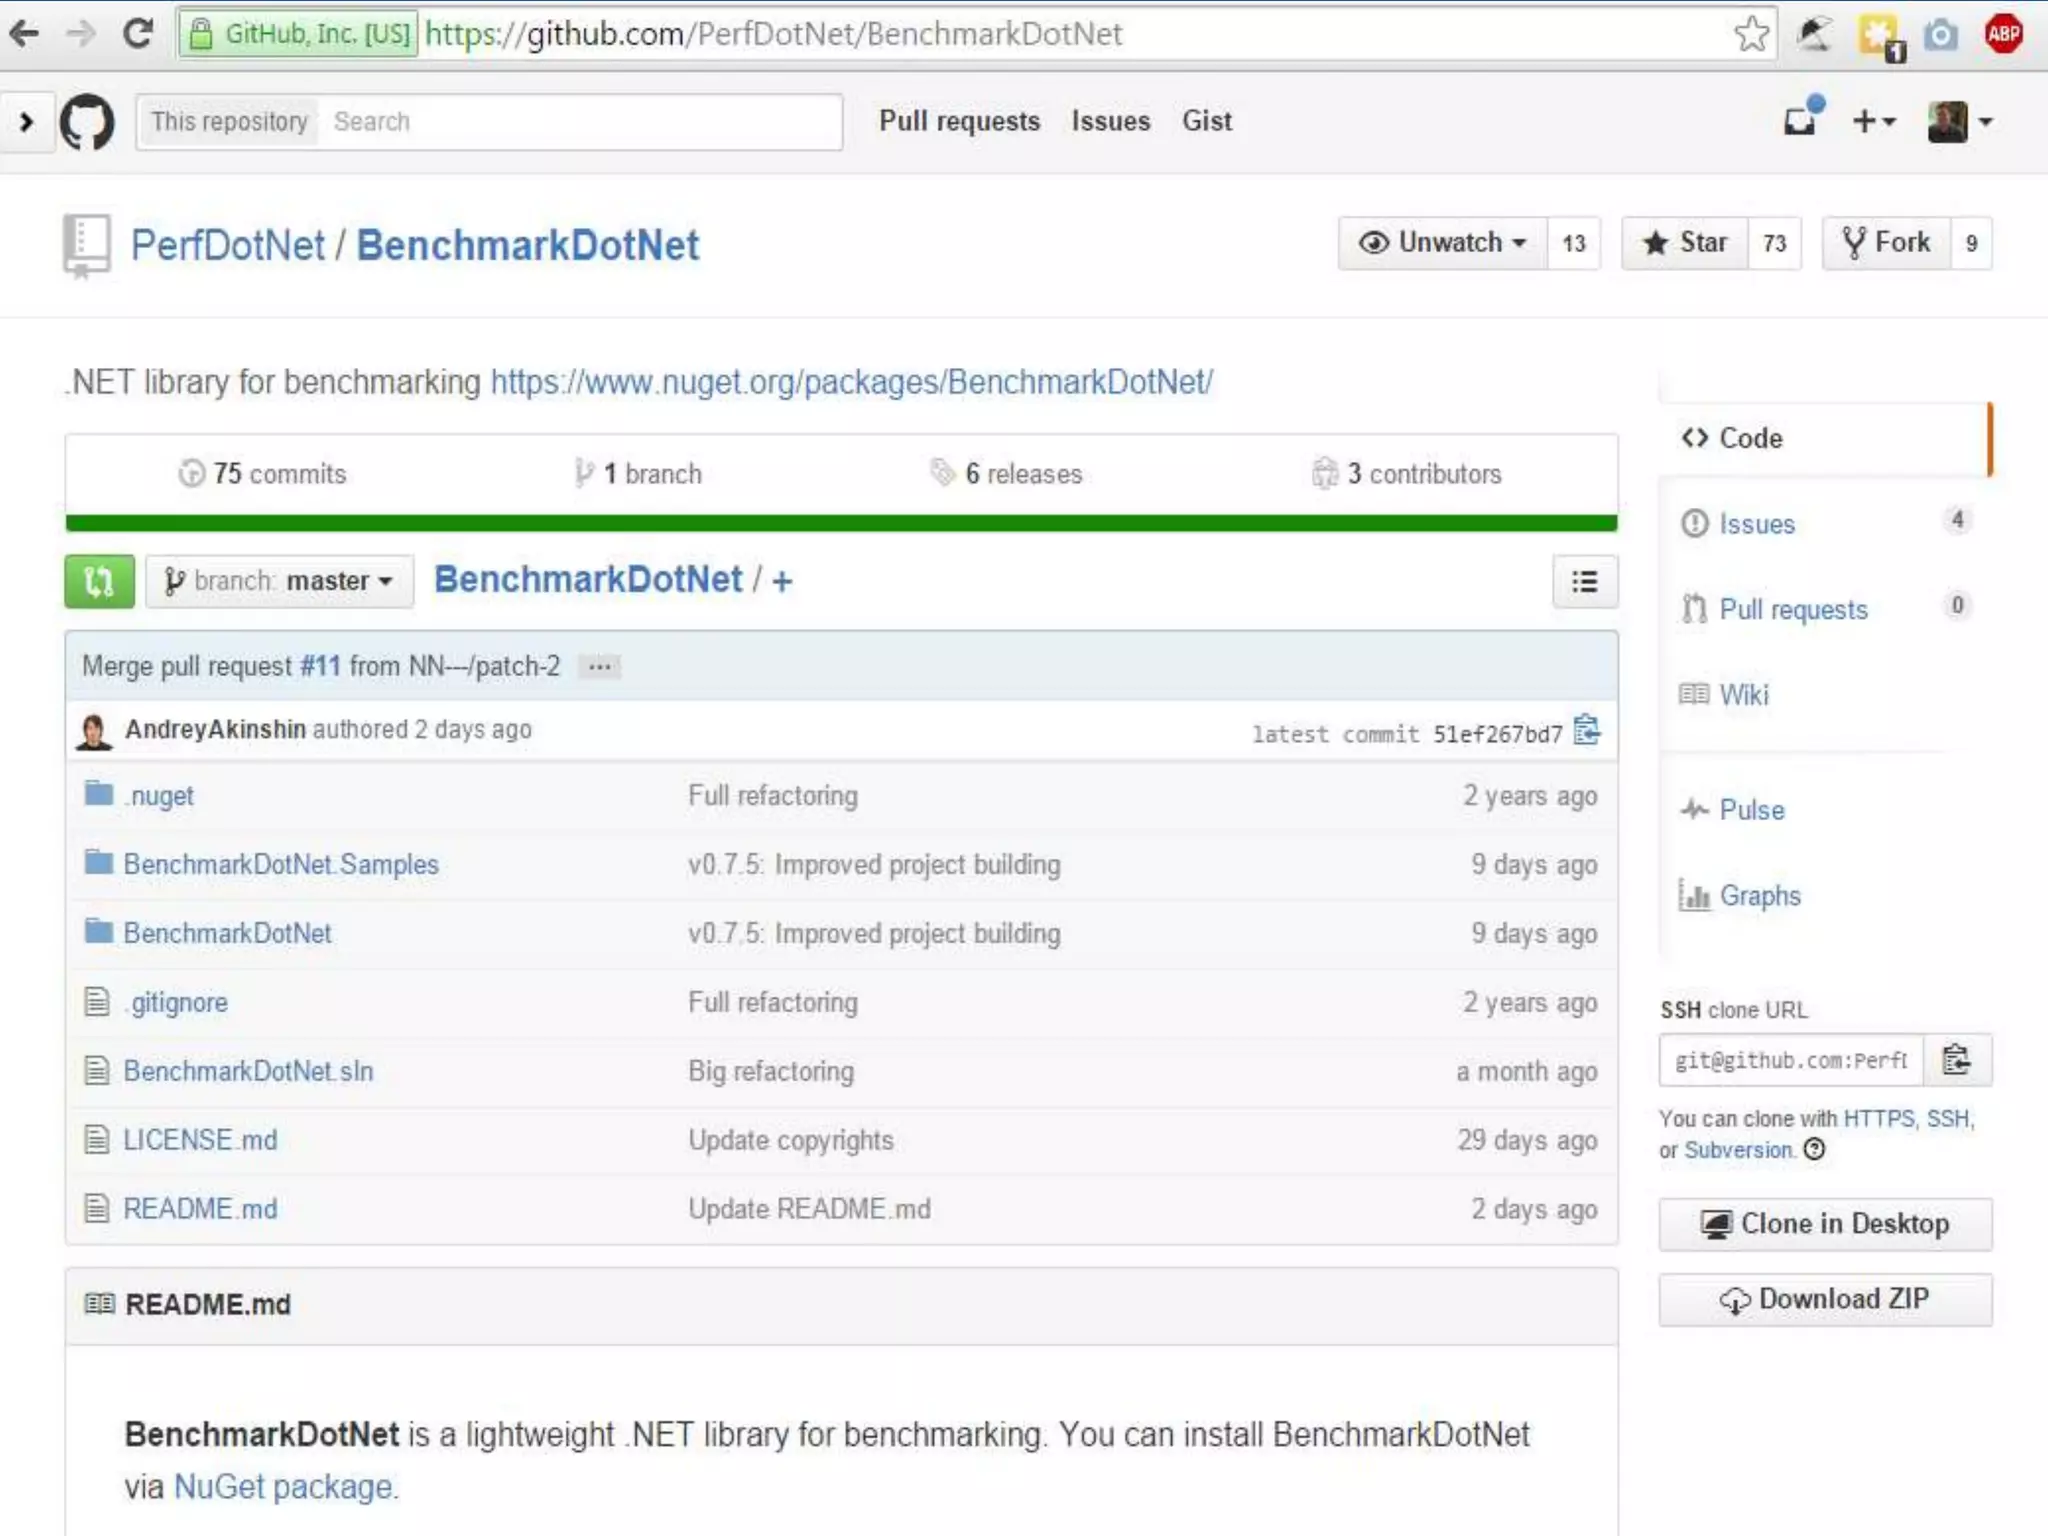Click green compare and review button

coord(99,581)
